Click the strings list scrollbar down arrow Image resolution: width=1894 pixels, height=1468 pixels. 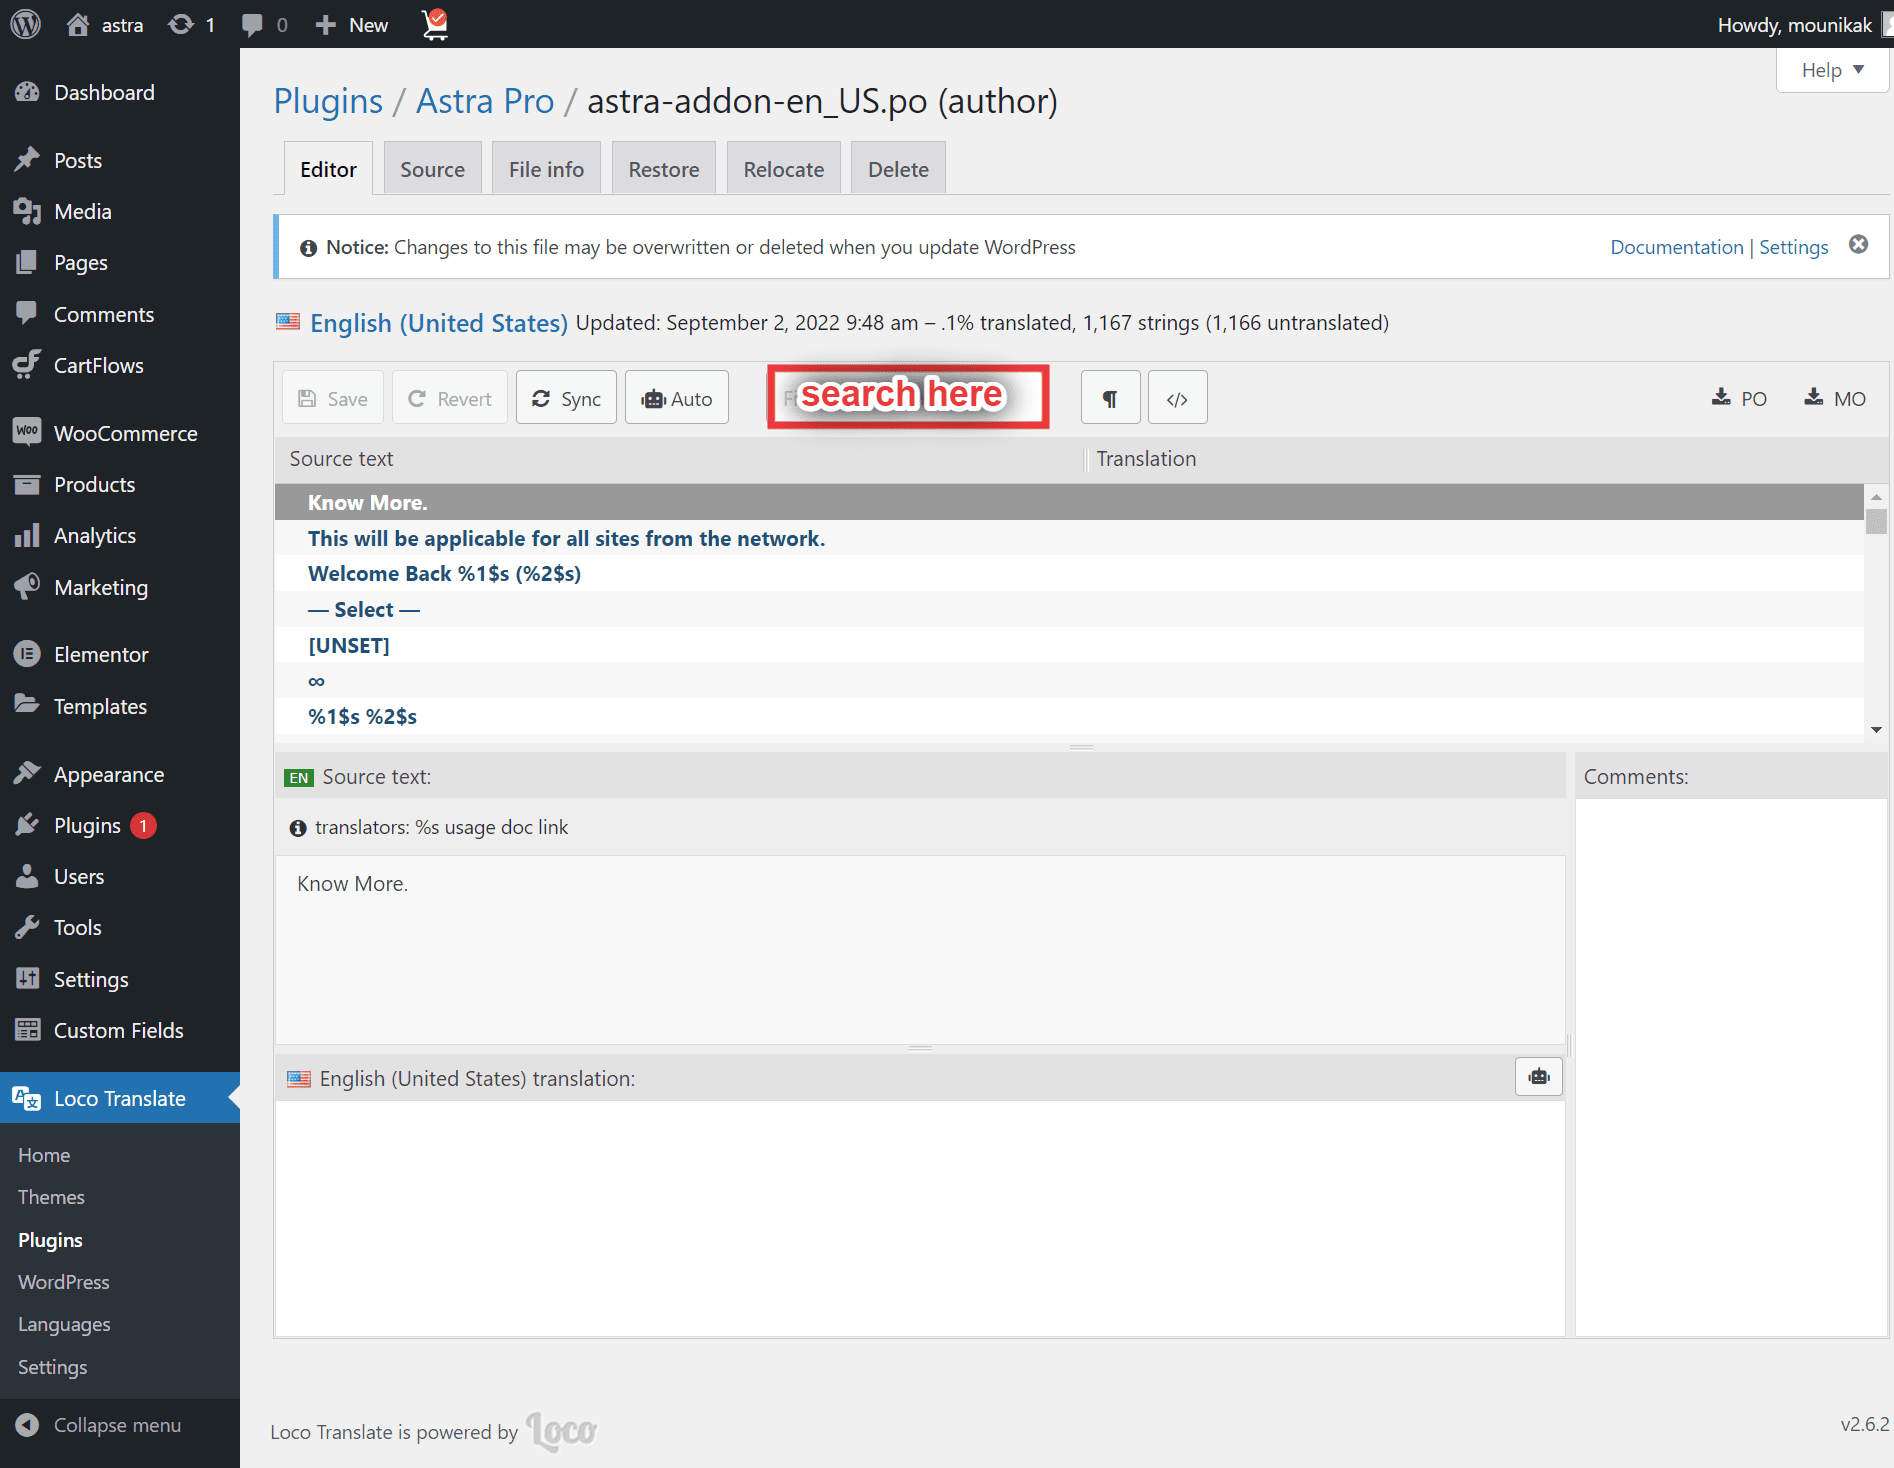click(1876, 729)
